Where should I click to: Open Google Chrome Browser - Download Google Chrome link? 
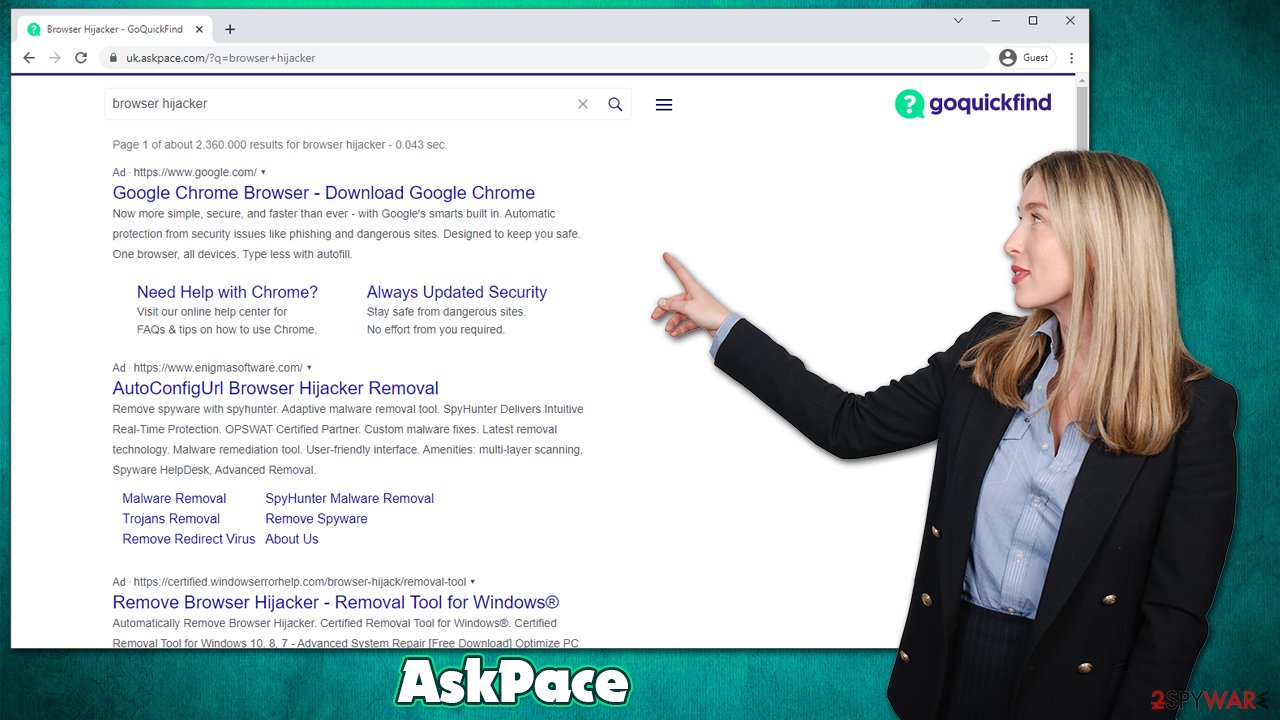[x=324, y=193]
